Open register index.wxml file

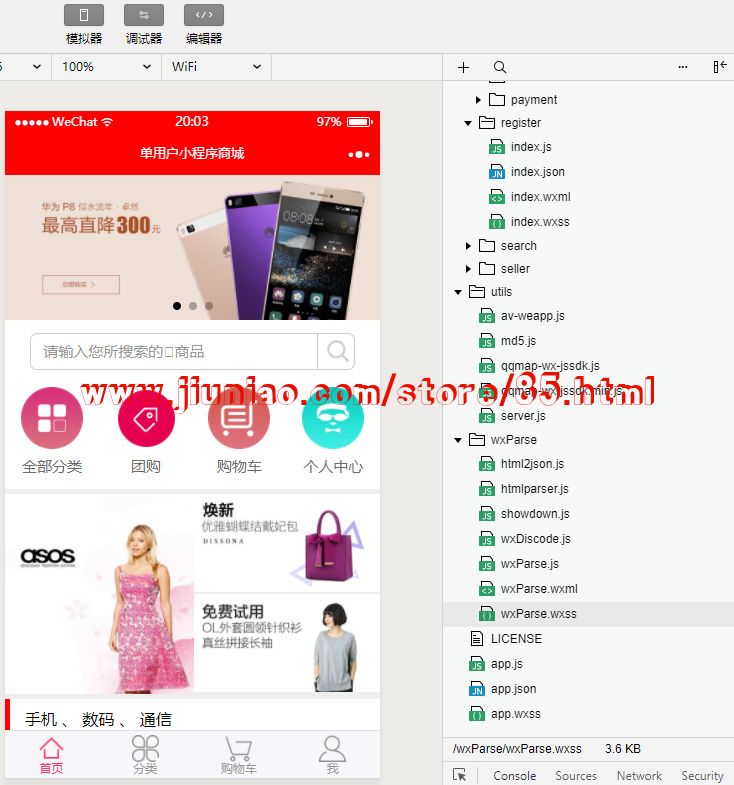click(529, 197)
